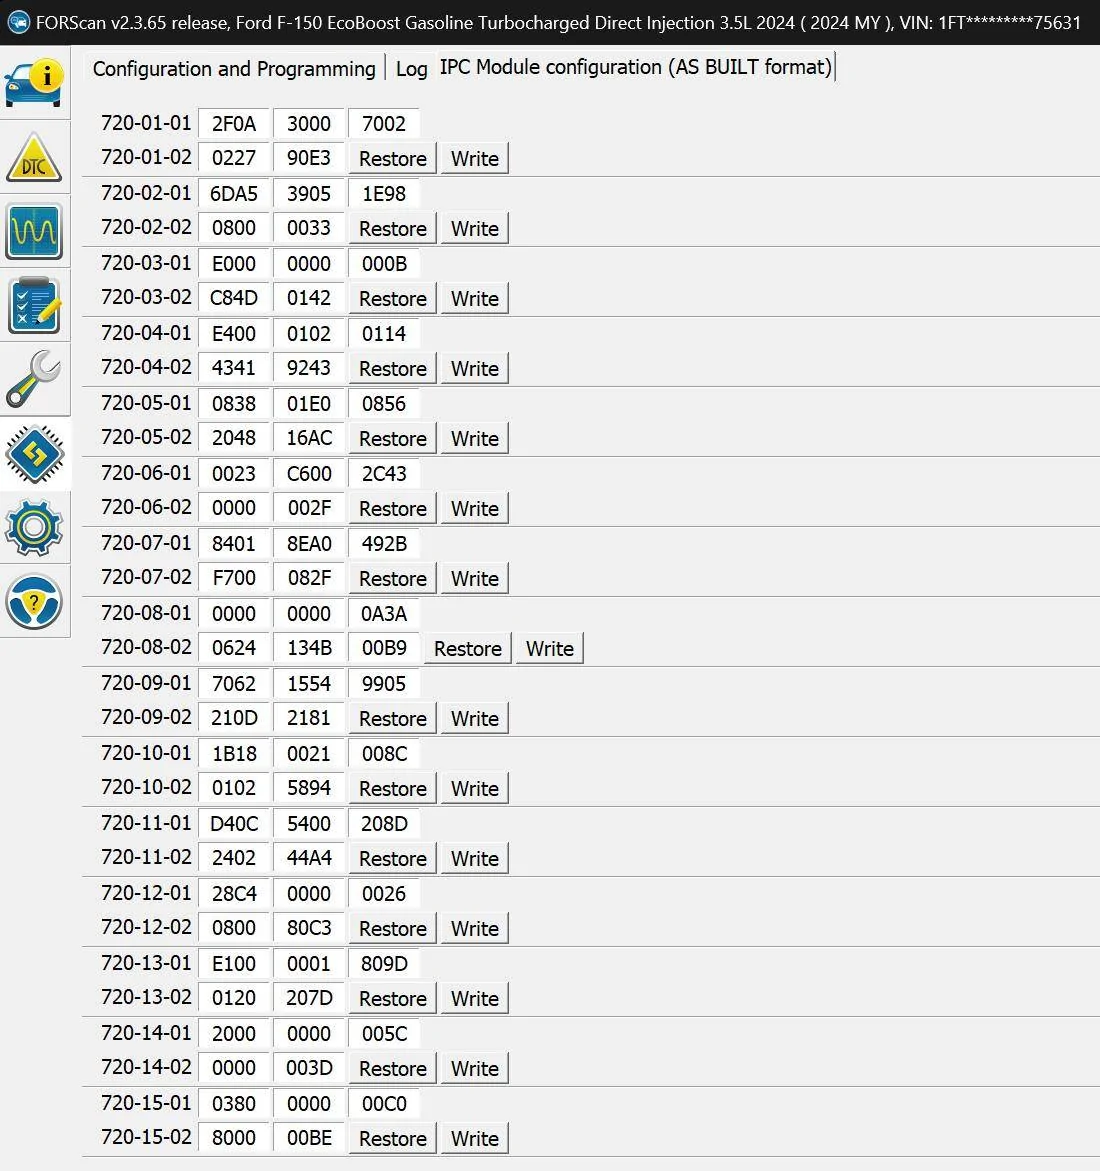Click the 44A4 field in 720-11-02
Image resolution: width=1100 pixels, height=1171 pixels.
(x=308, y=857)
